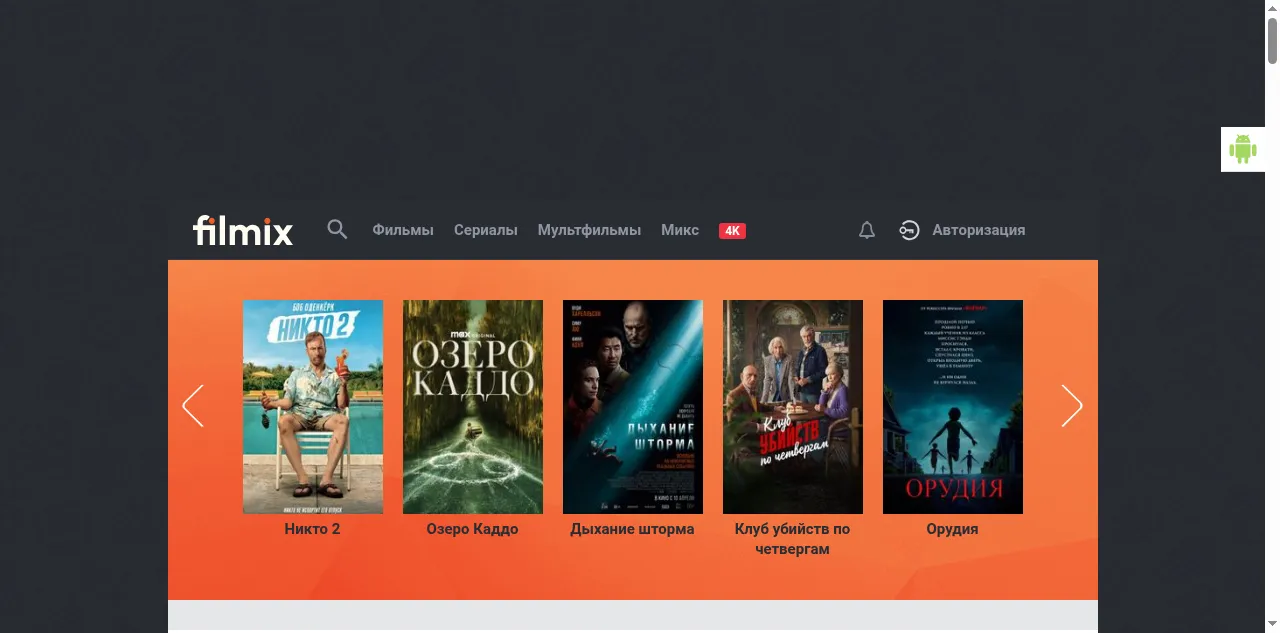Open the Никто 2 poster
The height and width of the screenshot is (633, 1280).
[313, 407]
